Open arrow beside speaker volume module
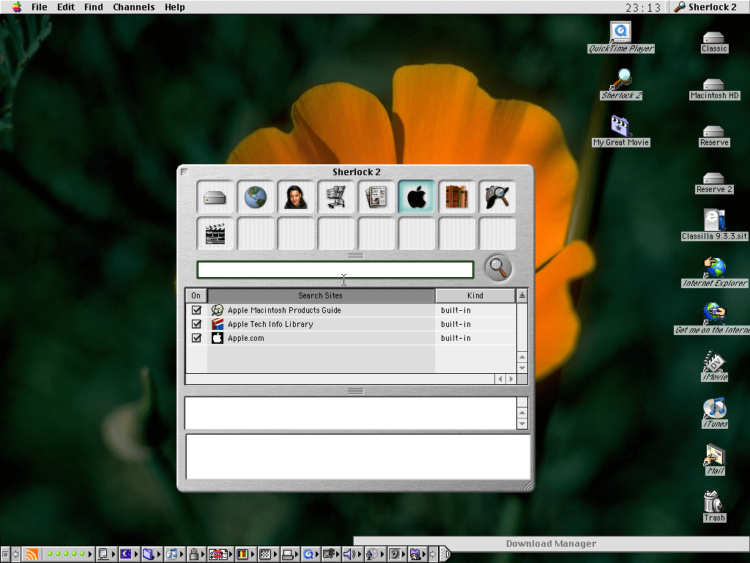750x563 pixels. click(359, 554)
